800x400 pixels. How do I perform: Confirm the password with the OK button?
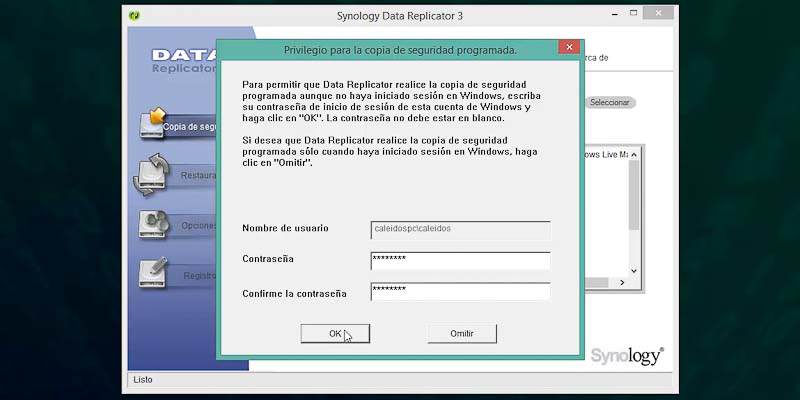coord(335,334)
